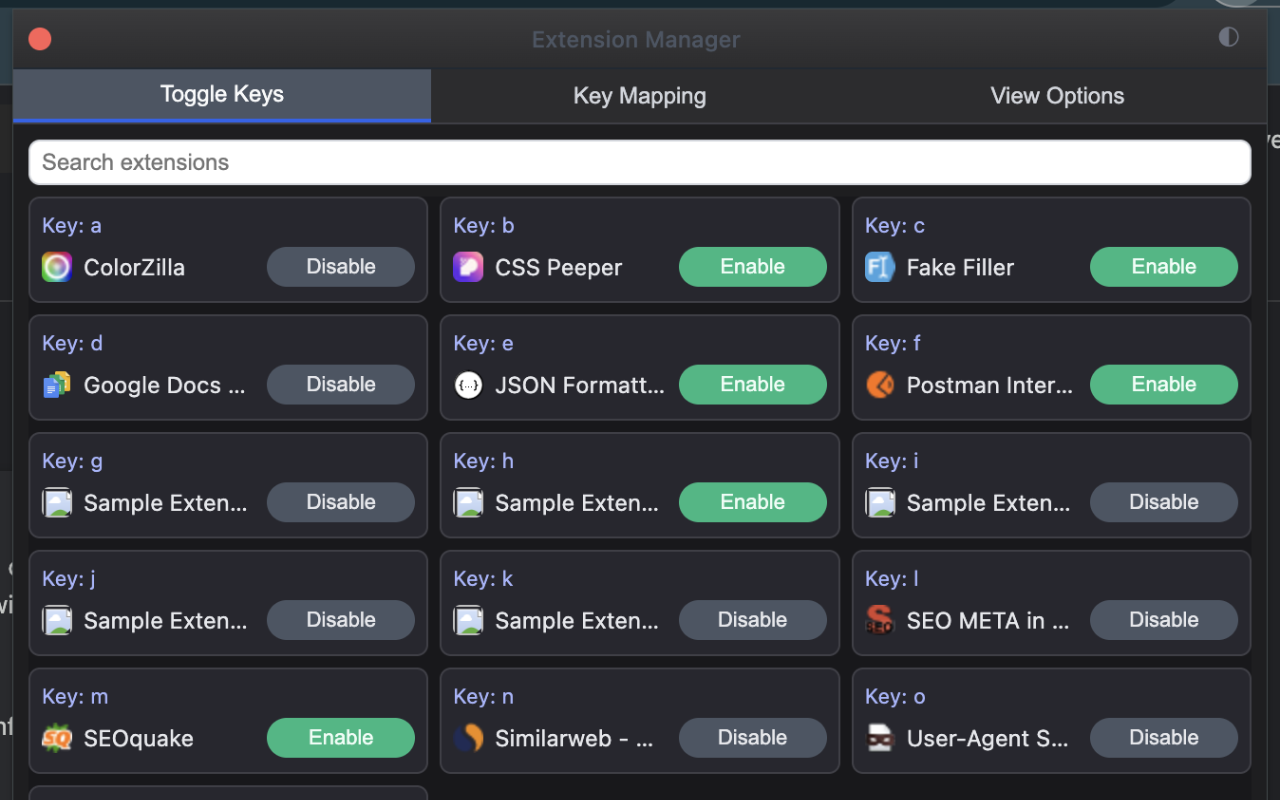Disable Sample Extension mapped to key i

click(1164, 502)
